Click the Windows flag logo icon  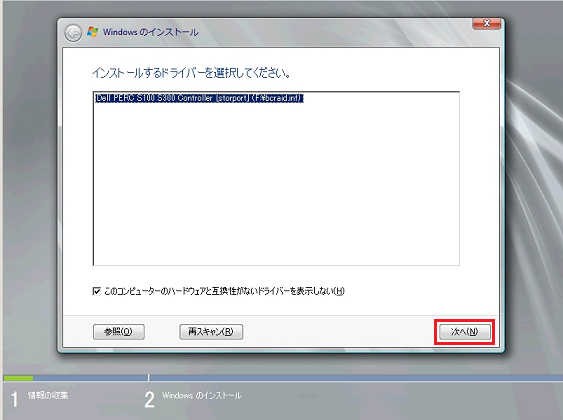point(93,32)
